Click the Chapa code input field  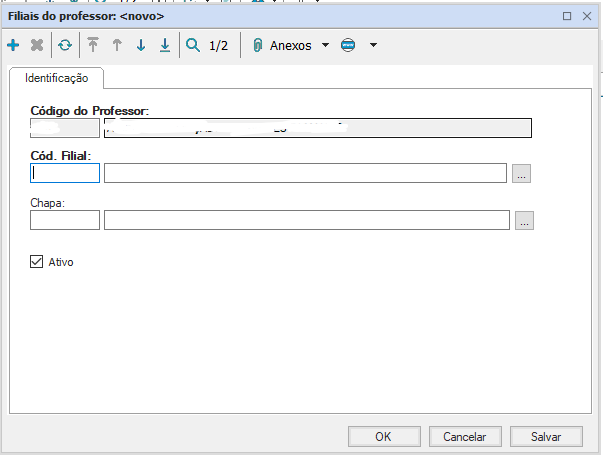(x=65, y=220)
